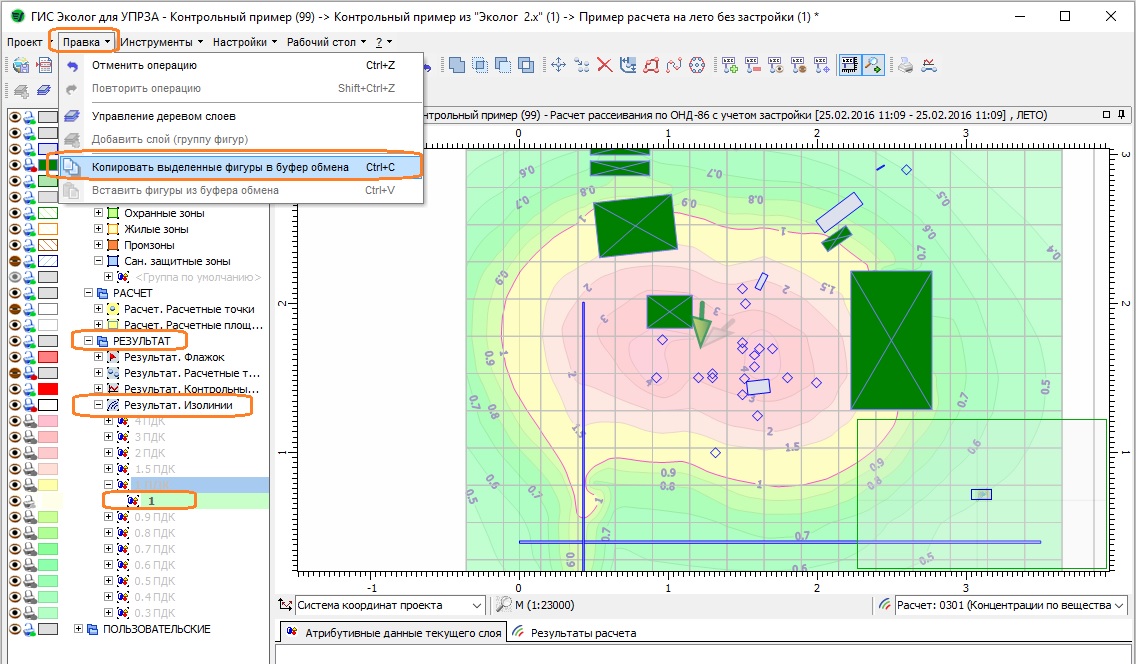Click Управление деревом слоев menu entry
This screenshot has width=1136, height=664.
point(164,116)
